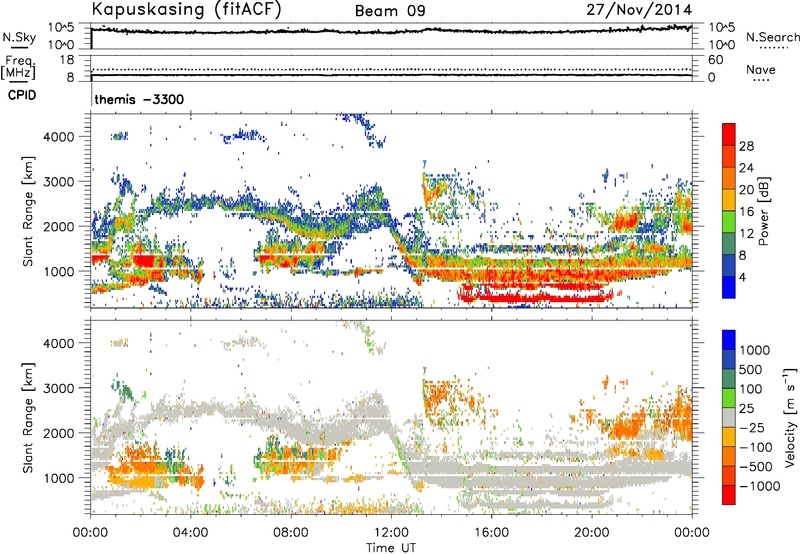Screen dimensions: 800x554
Task: Click the '4000' tick of the power panel
Action: pyautogui.click(x=58, y=137)
